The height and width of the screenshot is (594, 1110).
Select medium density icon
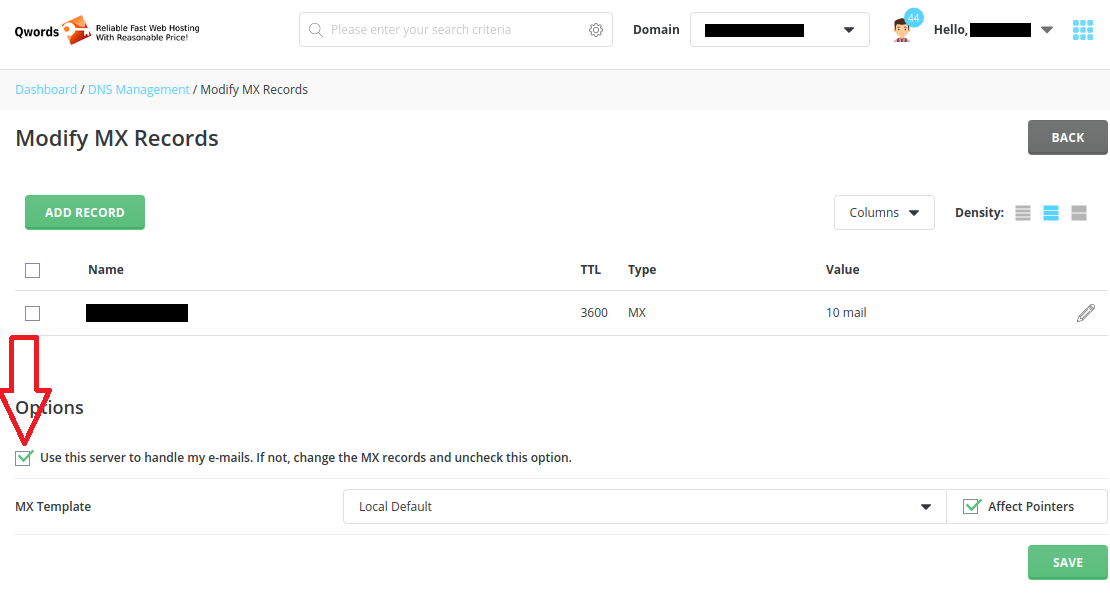tap(1051, 213)
